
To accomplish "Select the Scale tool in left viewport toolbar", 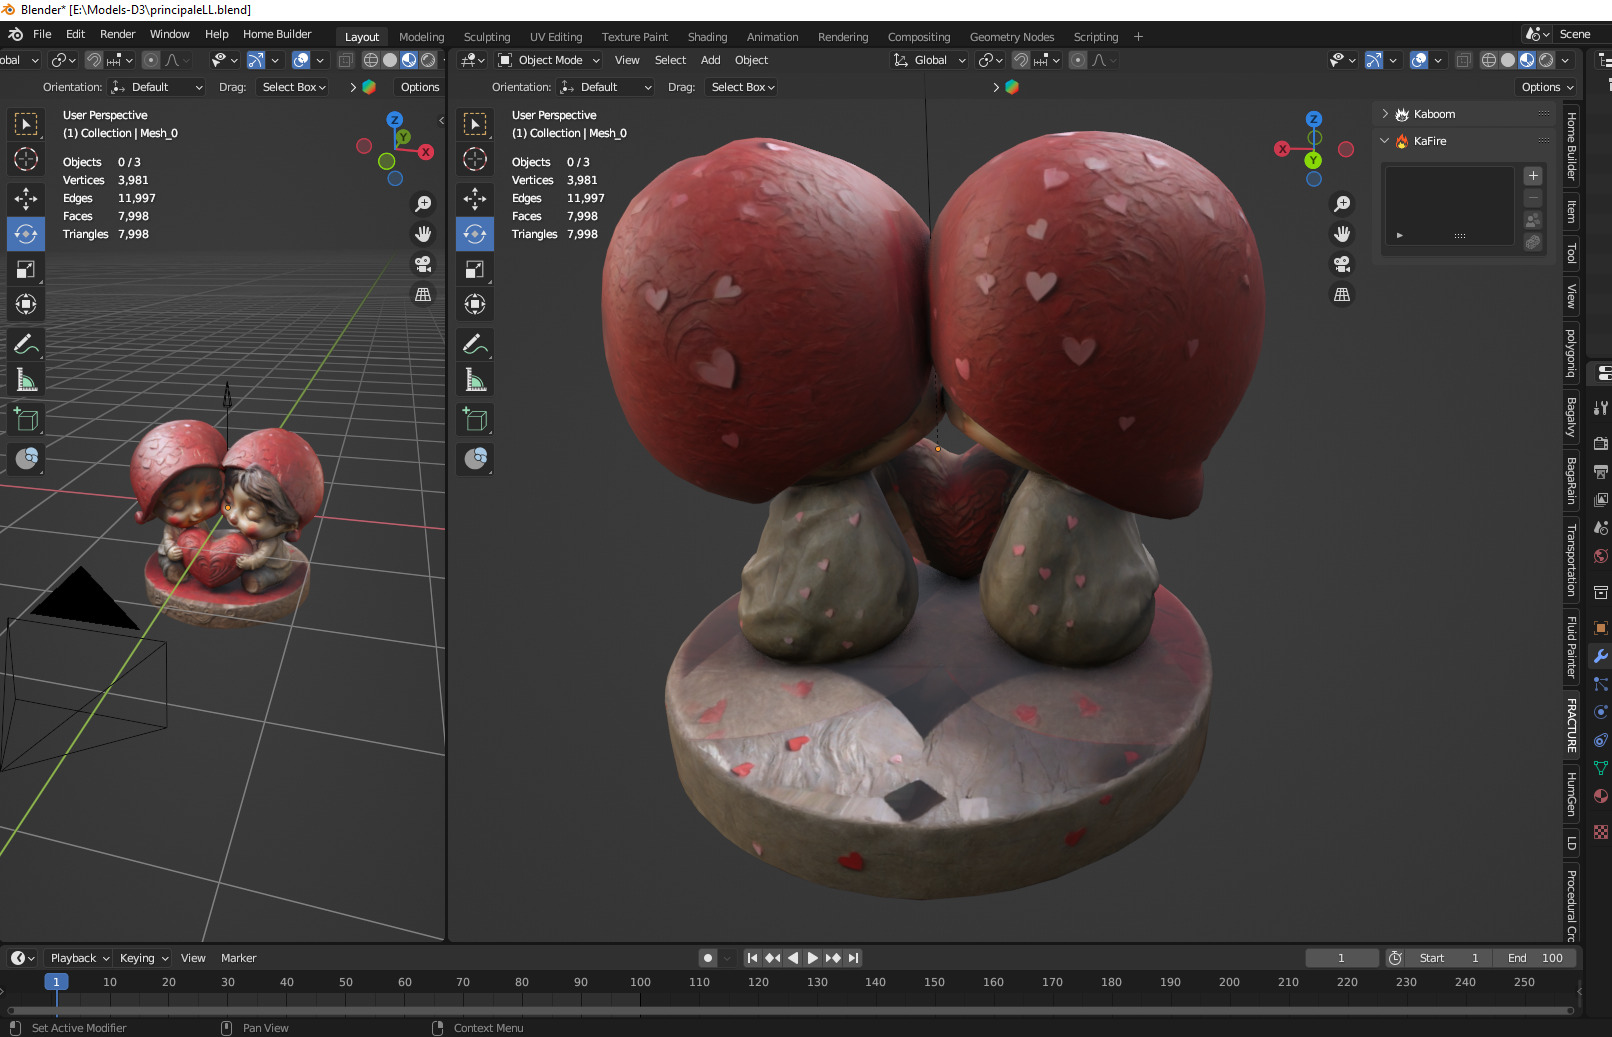I will 26,269.
